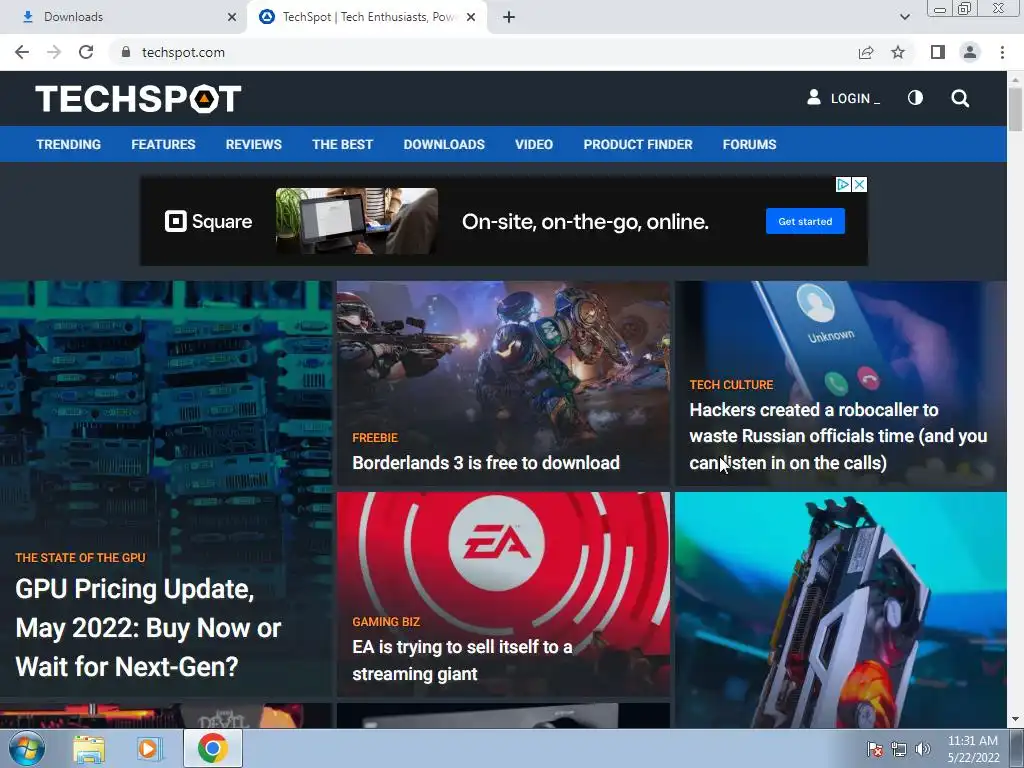Open Borderlands 3 is free to download
The width and height of the screenshot is (1024, 768).
click(486, 462)
